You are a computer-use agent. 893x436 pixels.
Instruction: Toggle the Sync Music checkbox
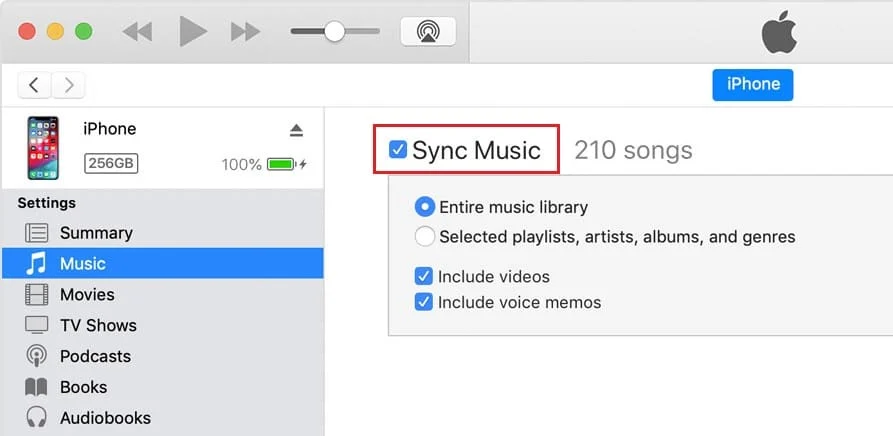coord(398,150)
